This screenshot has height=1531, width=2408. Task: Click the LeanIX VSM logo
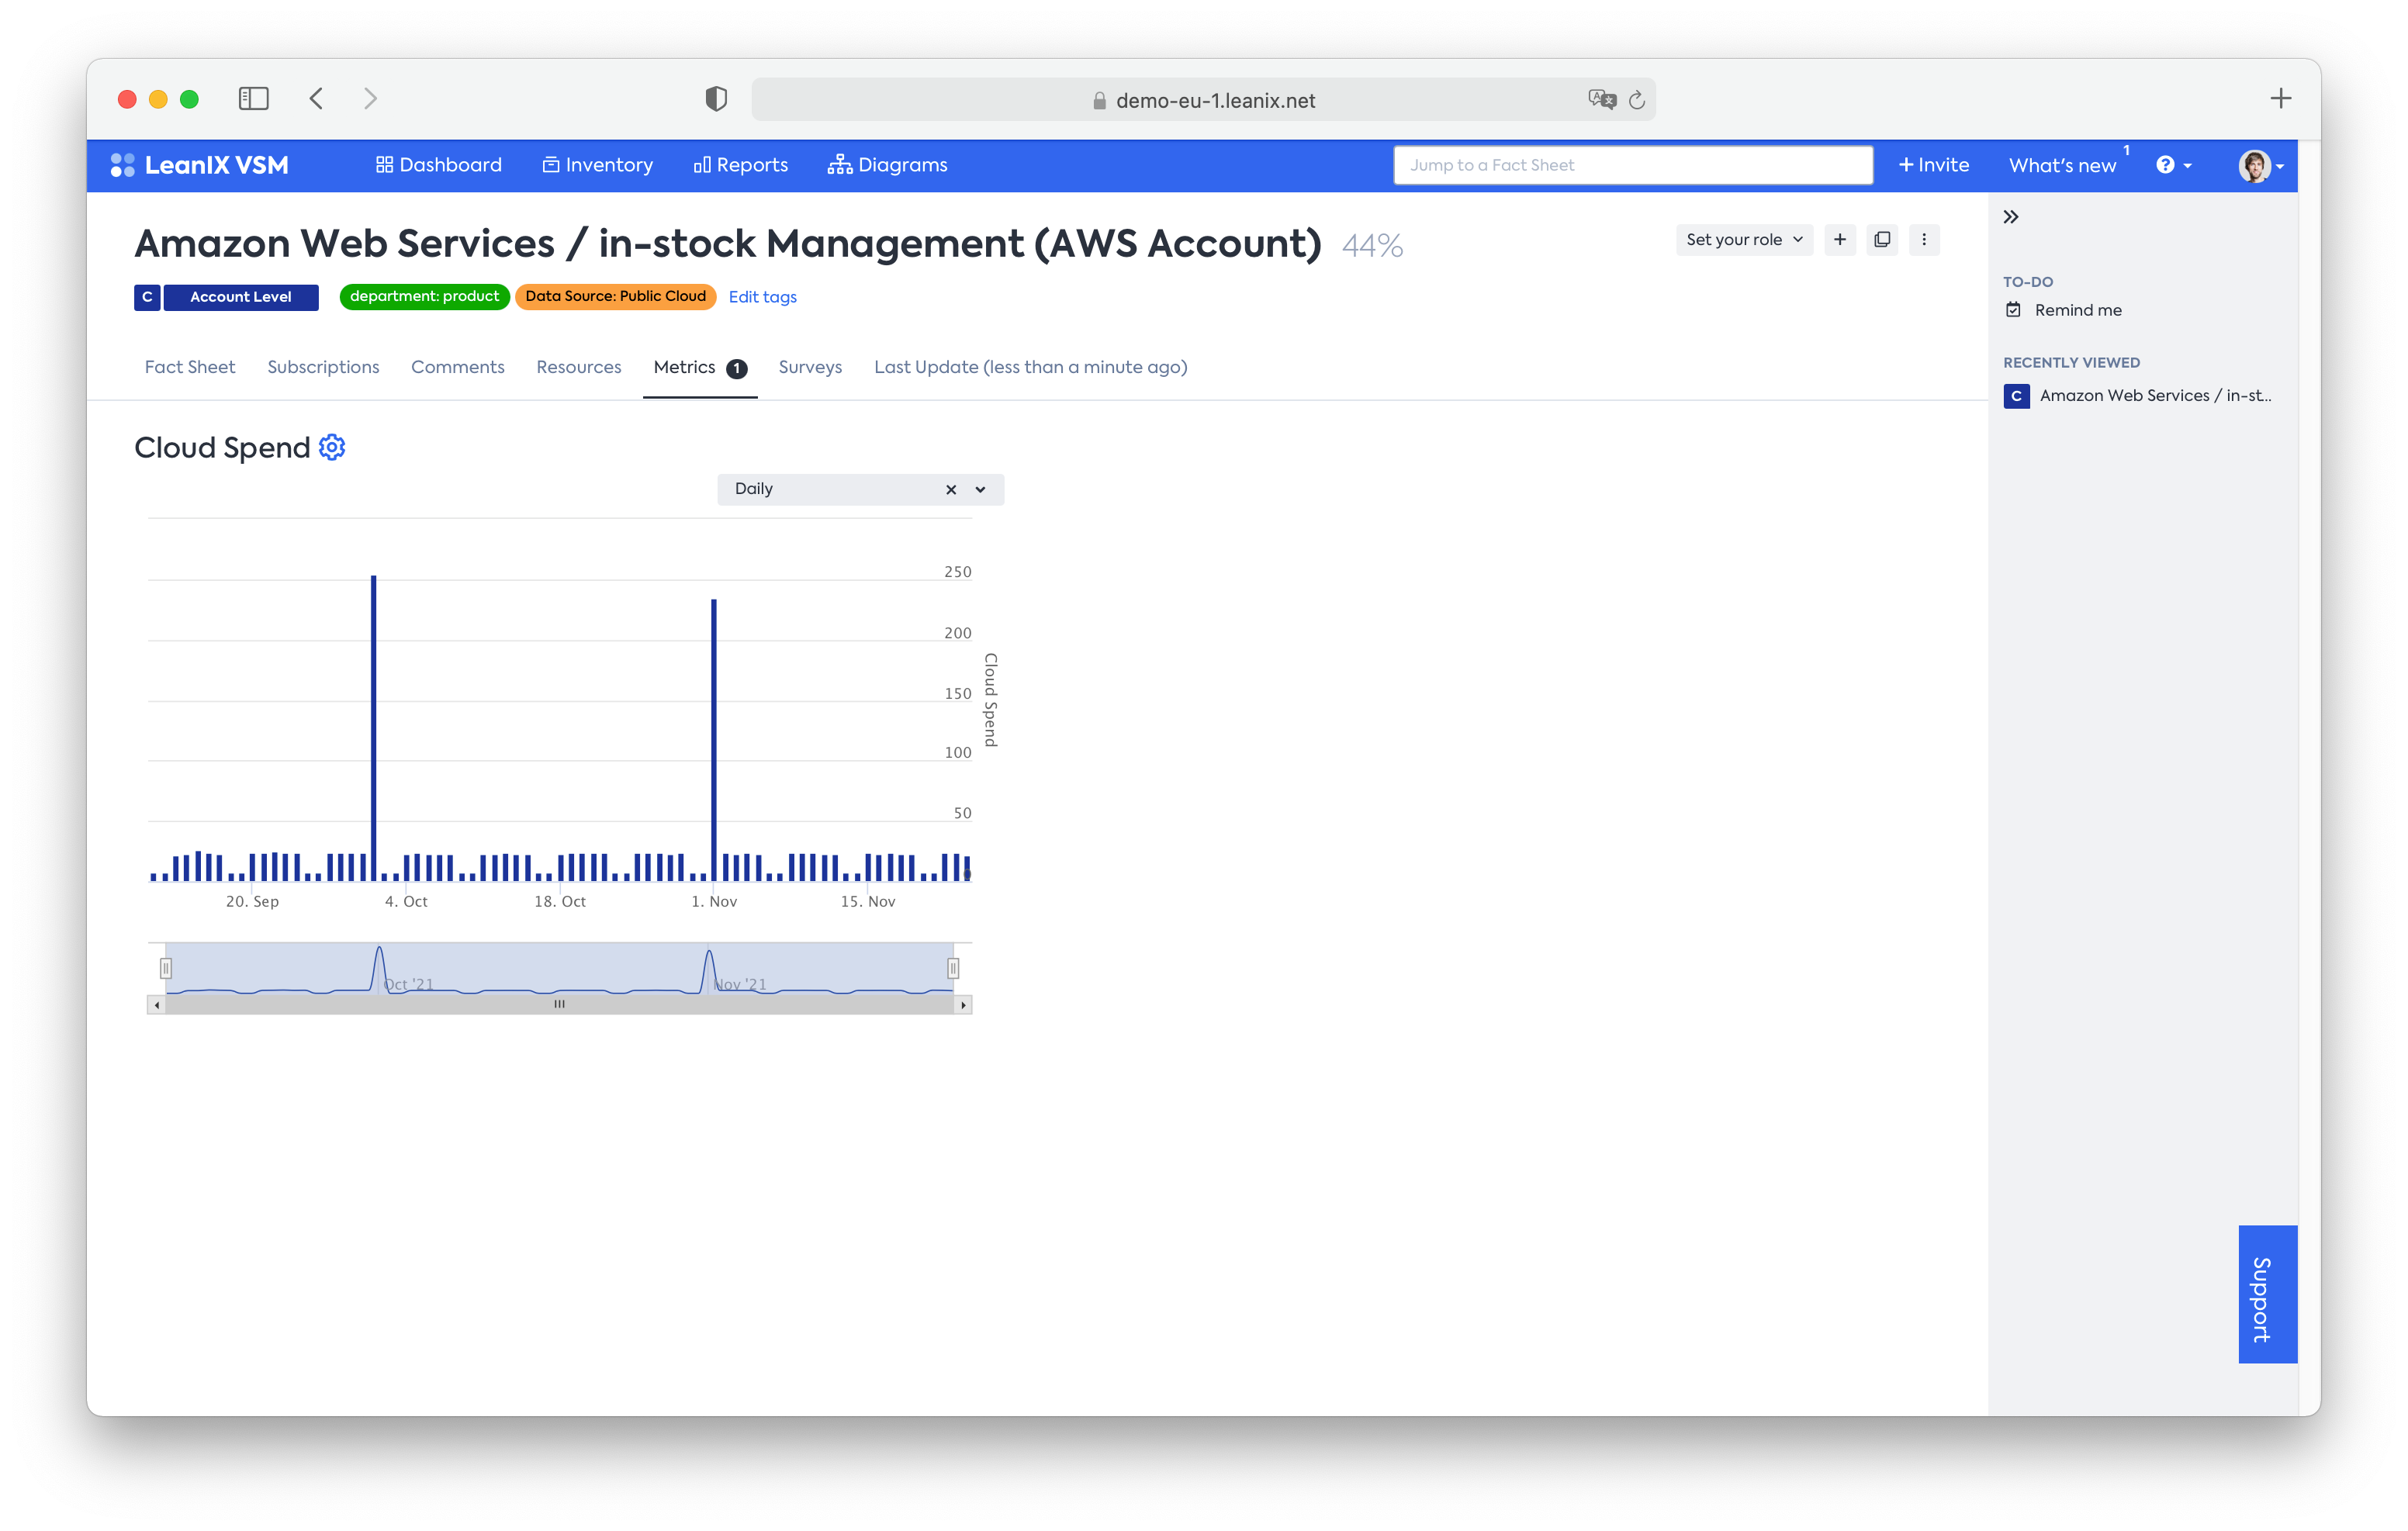[200, 165]
